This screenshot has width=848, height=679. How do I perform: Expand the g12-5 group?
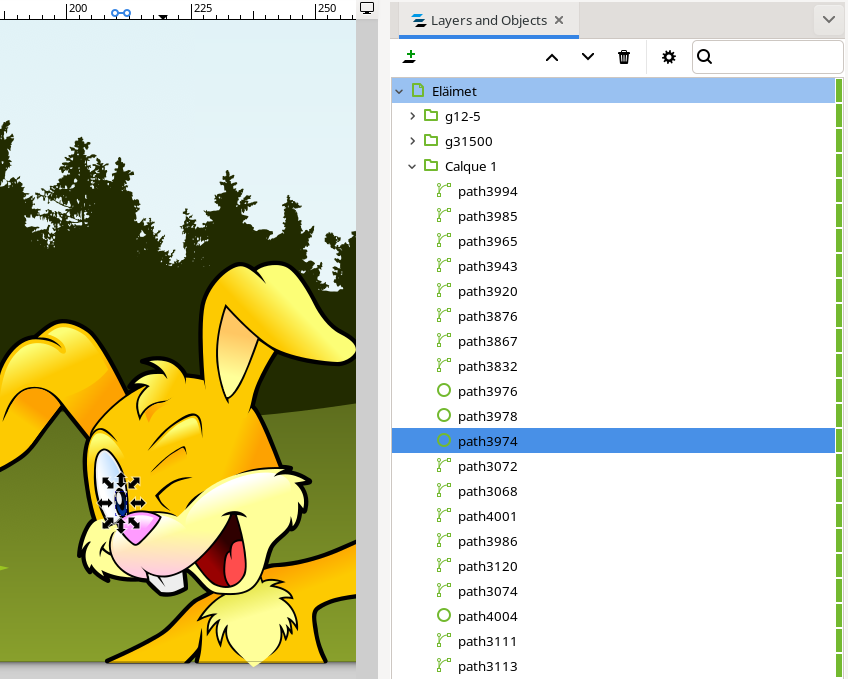(x=413, y=116)
